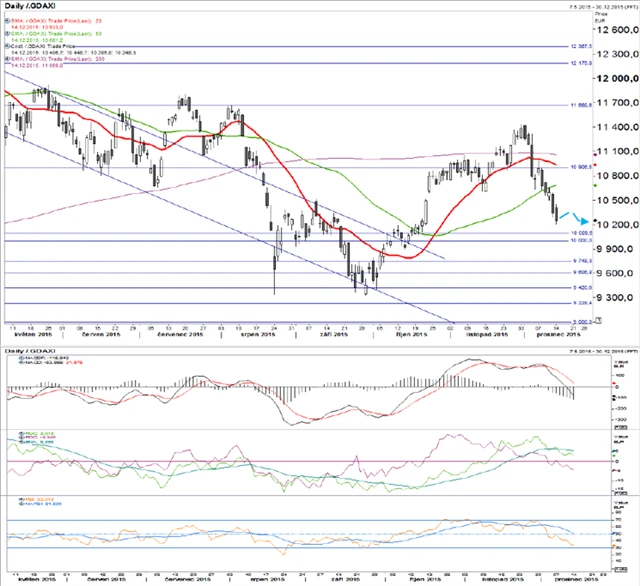Screen dimensions: 640x586
Task: Click the lower chart date range text
Action: tap(604, 351)
